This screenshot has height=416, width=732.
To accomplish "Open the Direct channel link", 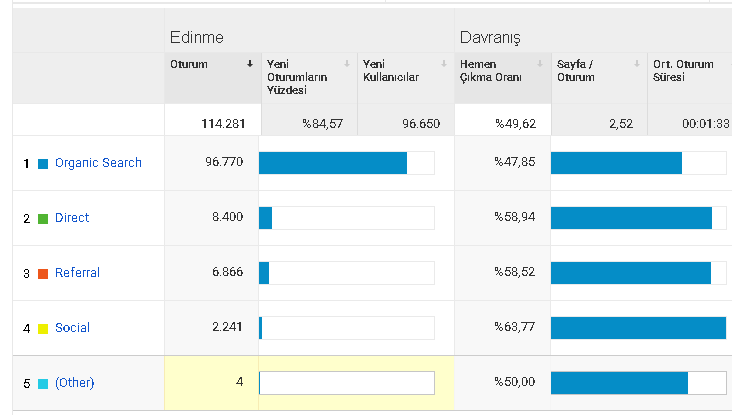I will coord(72,218).
